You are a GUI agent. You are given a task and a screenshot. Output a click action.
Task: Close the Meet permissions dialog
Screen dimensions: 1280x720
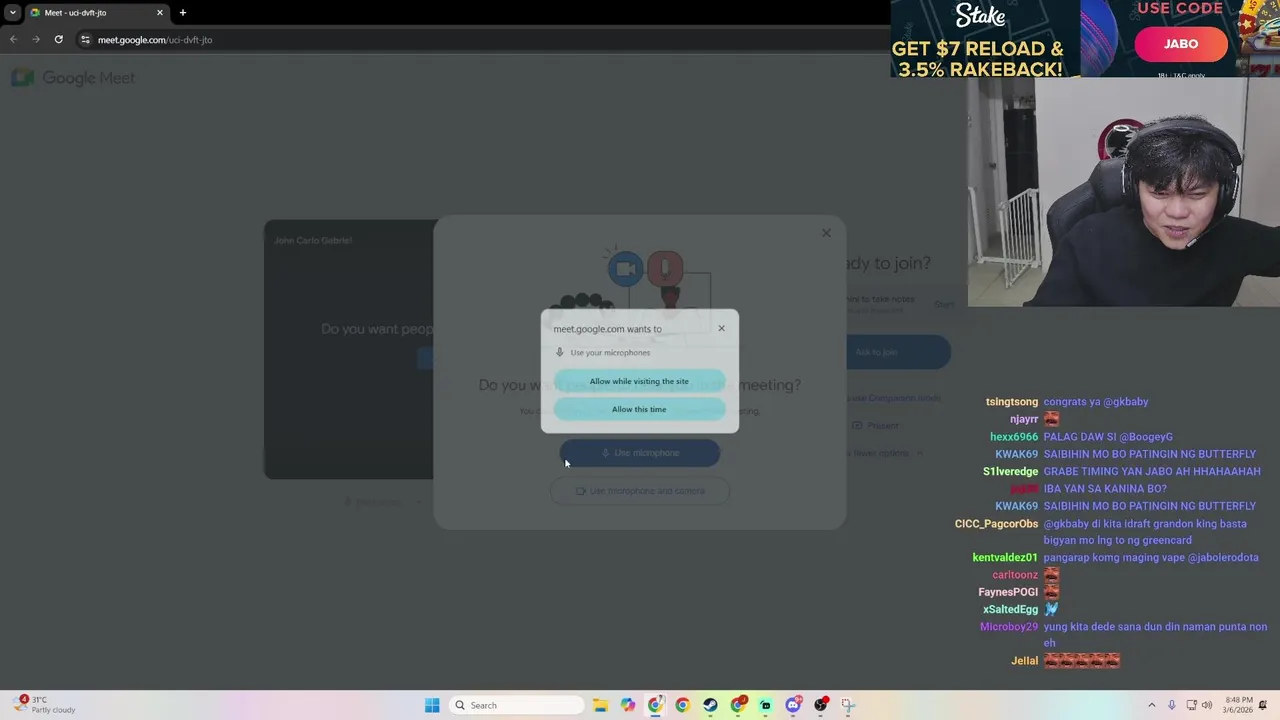point(826,233)
